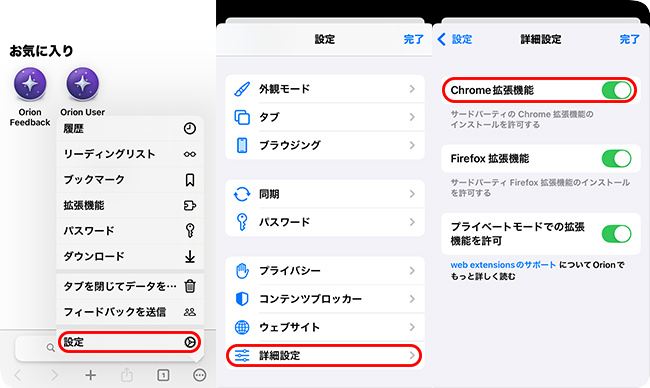Expand 外観モード via its chevron
The height and width of the screenshot is (388, 650).
pos(412,89)
